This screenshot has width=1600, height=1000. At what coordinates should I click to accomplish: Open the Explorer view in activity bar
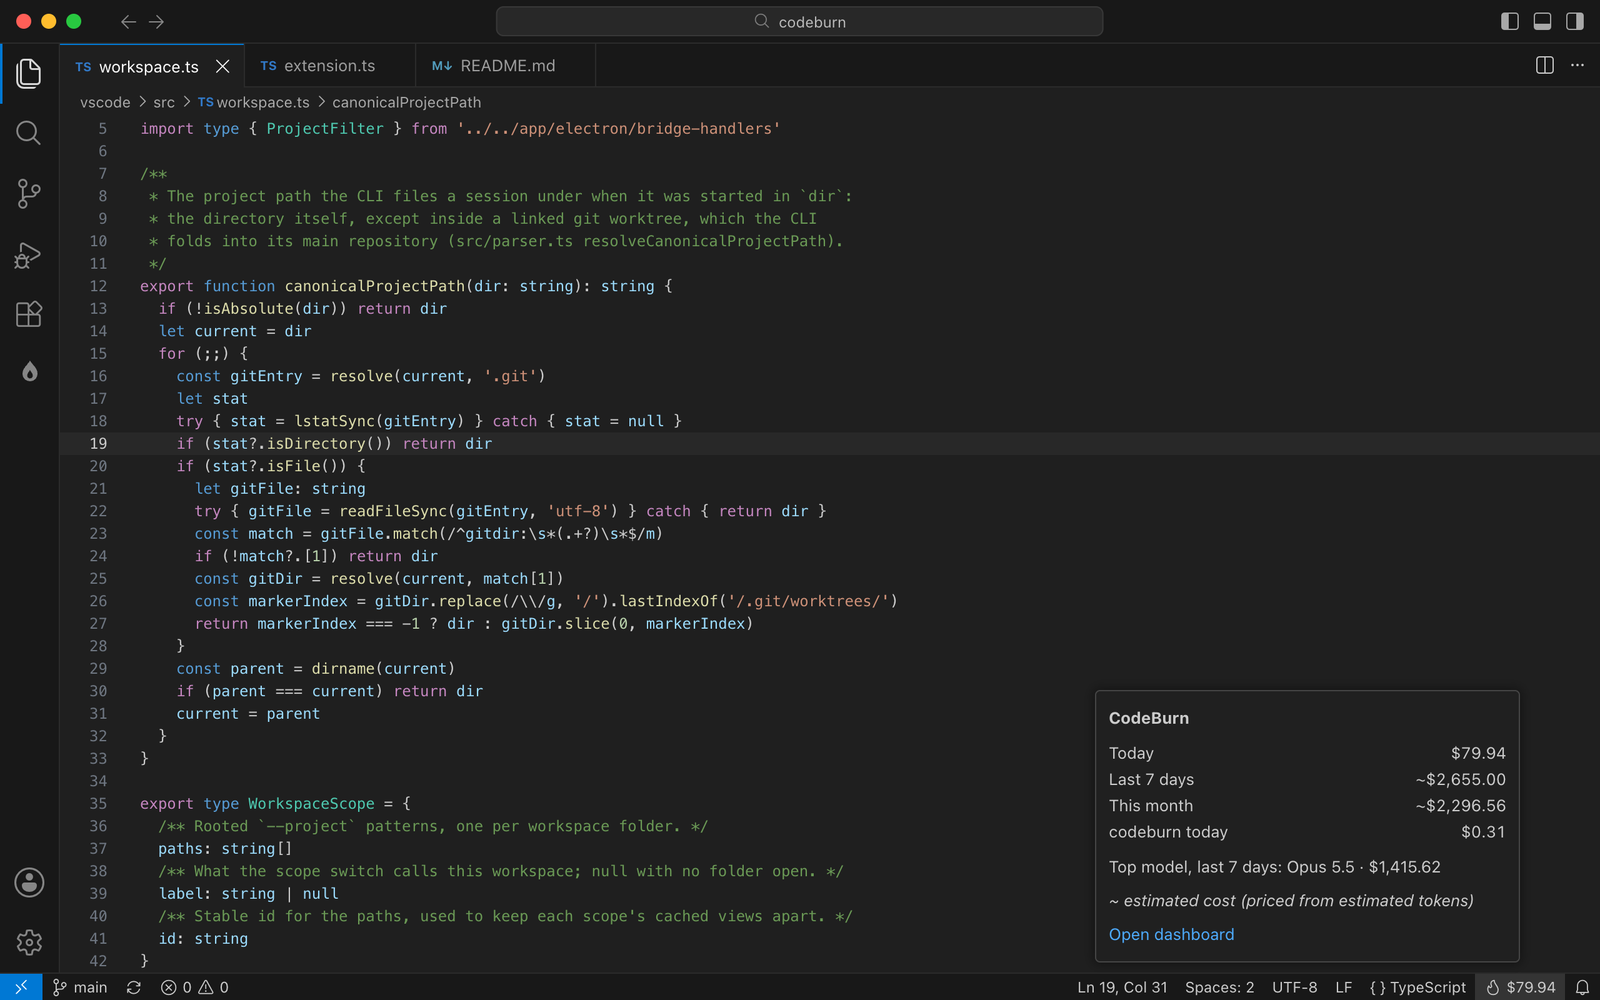click(29, 73)
